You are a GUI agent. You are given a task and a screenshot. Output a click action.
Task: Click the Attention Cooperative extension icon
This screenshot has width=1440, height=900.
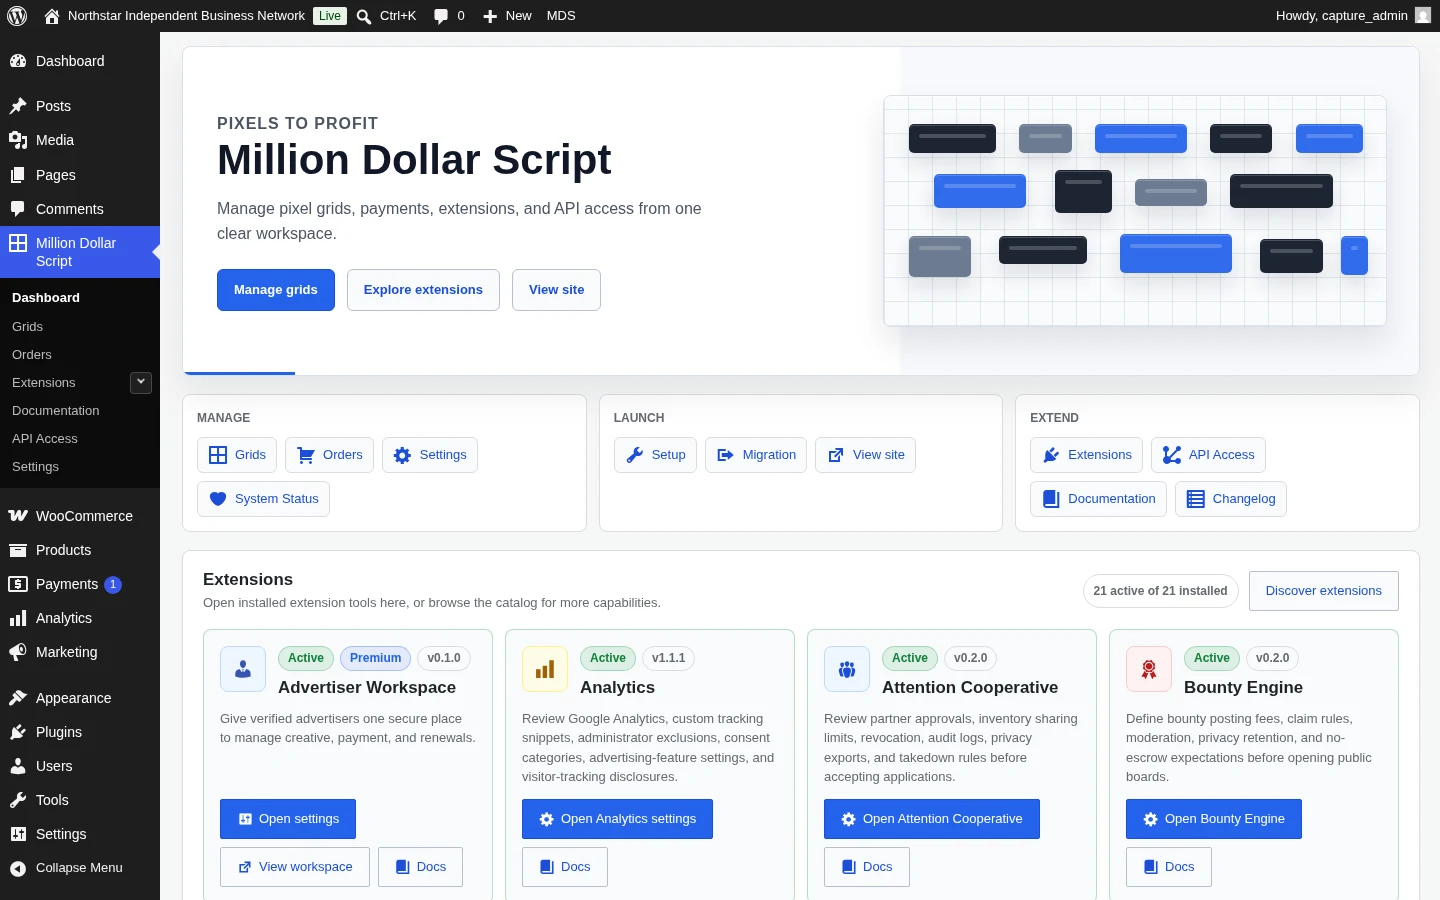(847, 669)
